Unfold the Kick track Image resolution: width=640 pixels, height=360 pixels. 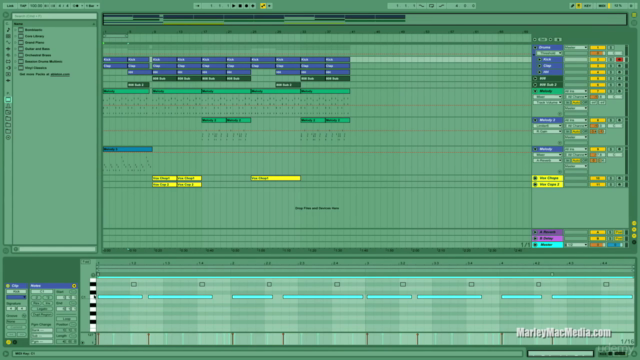tap(540, 60)
